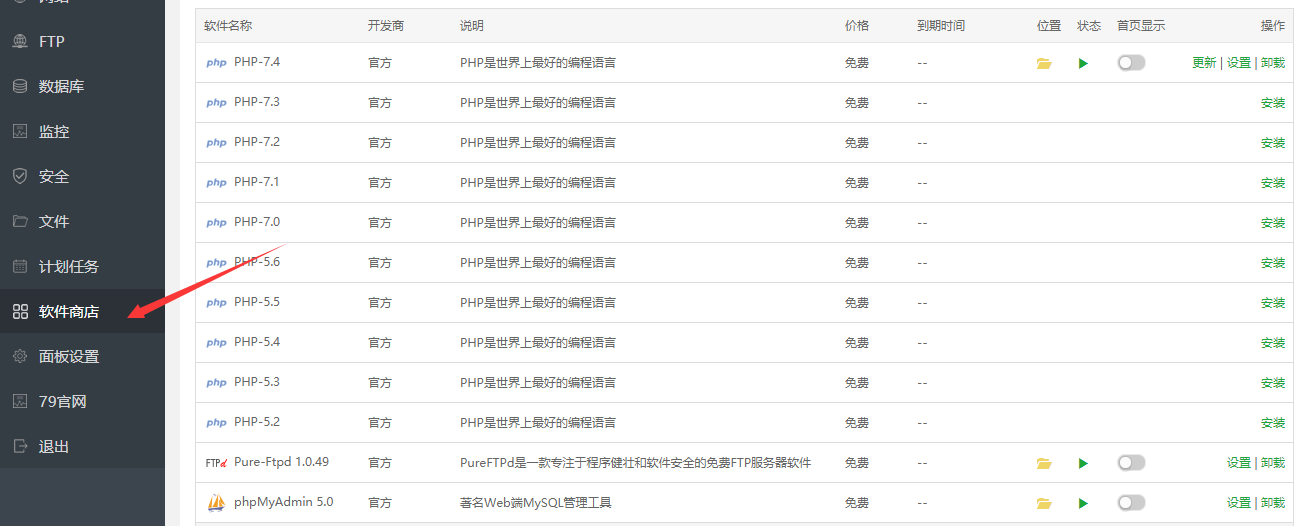Click 安装 for PHP-5.2
Screen dimensions: 1301x526
coord(1273,423)
